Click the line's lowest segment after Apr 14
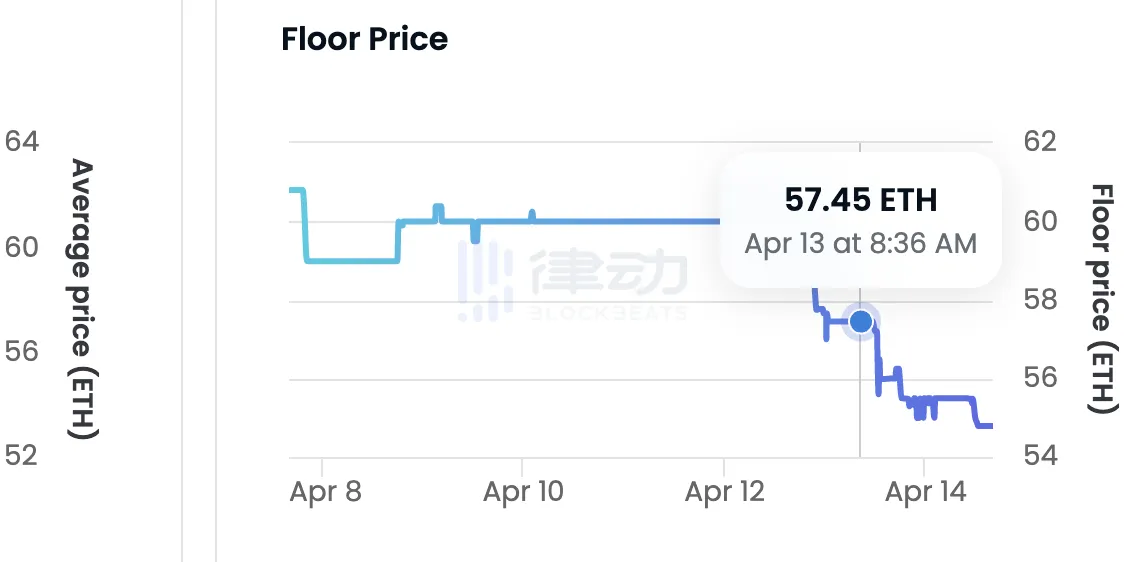Image resolution: width=1146 pixels, height=562 pixels. pos(984,425)
